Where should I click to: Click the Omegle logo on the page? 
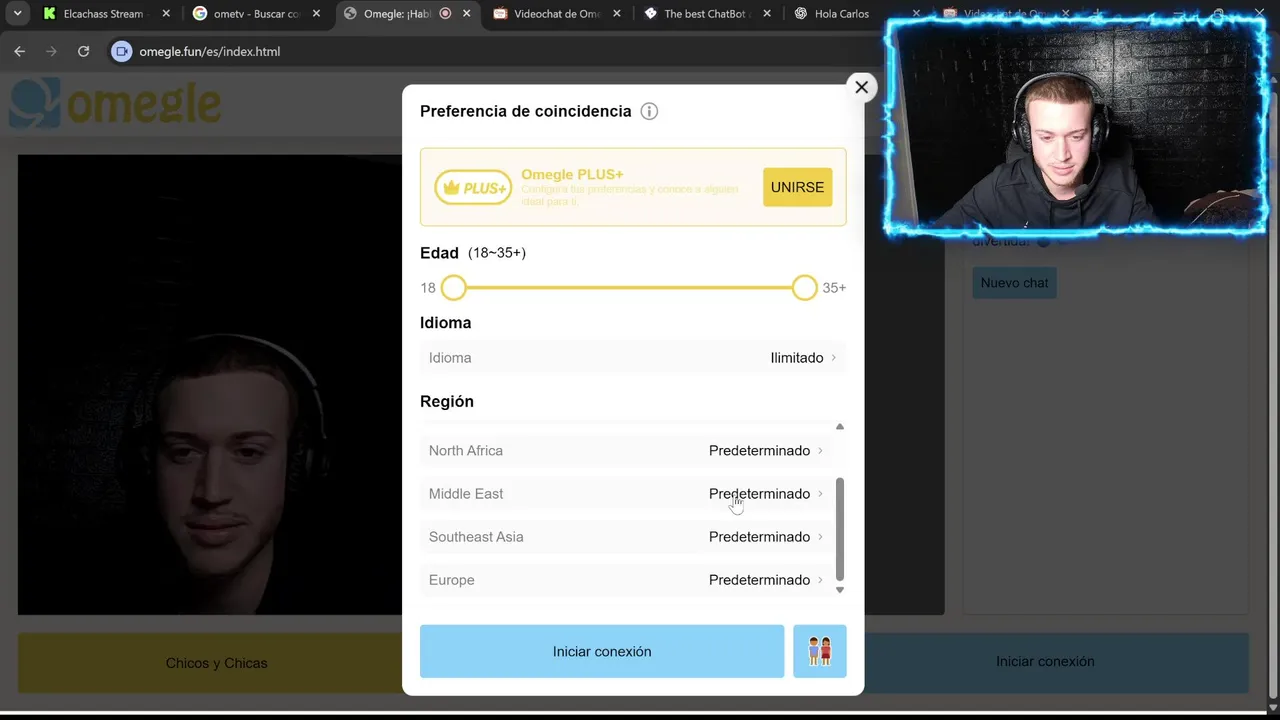115,104
